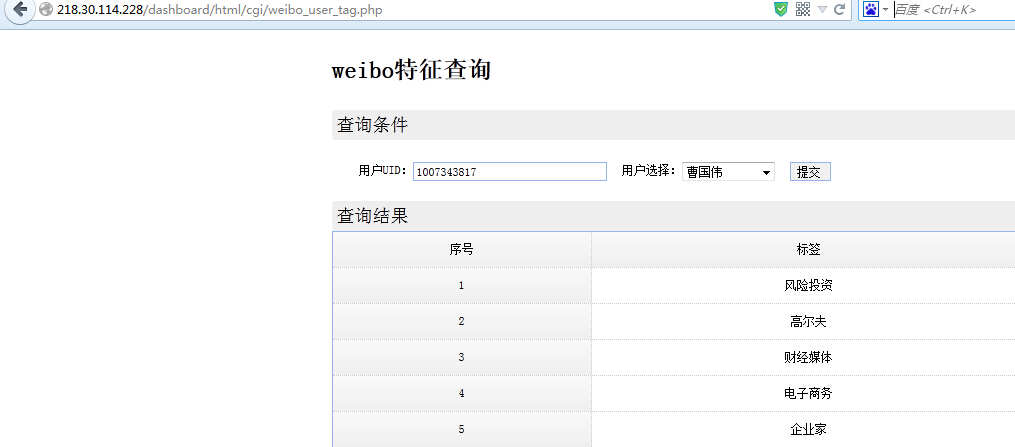This screenshot has width=1015, height=447.
Task: Reload the page with refresh icon
Action: click(840, 10)
